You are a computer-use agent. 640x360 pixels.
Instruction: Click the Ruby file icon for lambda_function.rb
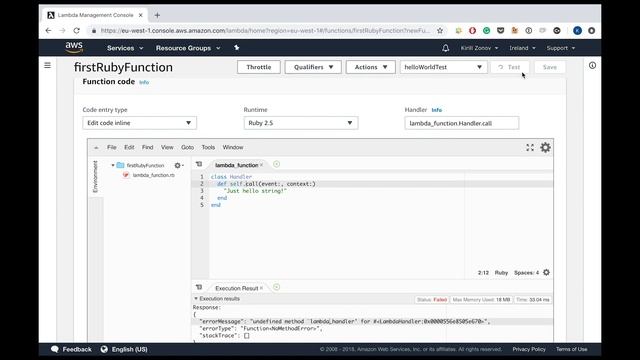coord(126,175)
